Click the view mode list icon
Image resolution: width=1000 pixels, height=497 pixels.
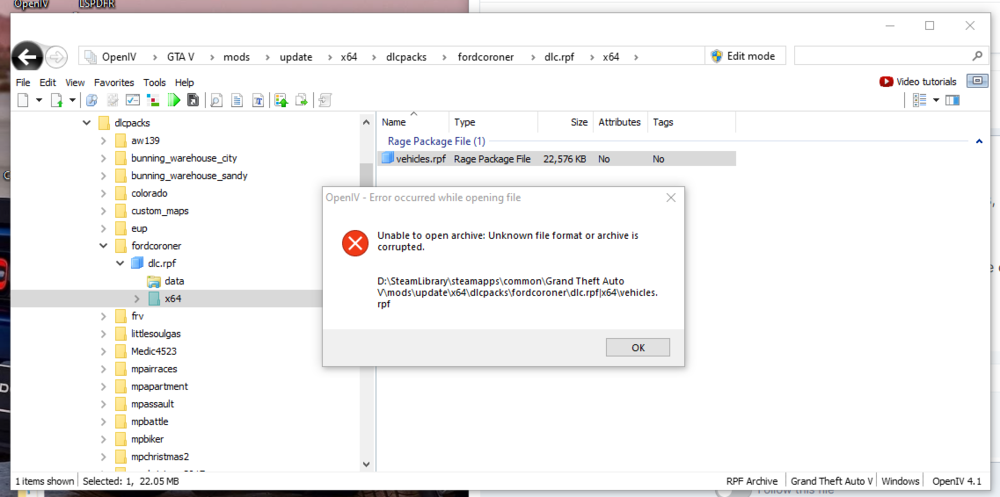click(919, 100)
